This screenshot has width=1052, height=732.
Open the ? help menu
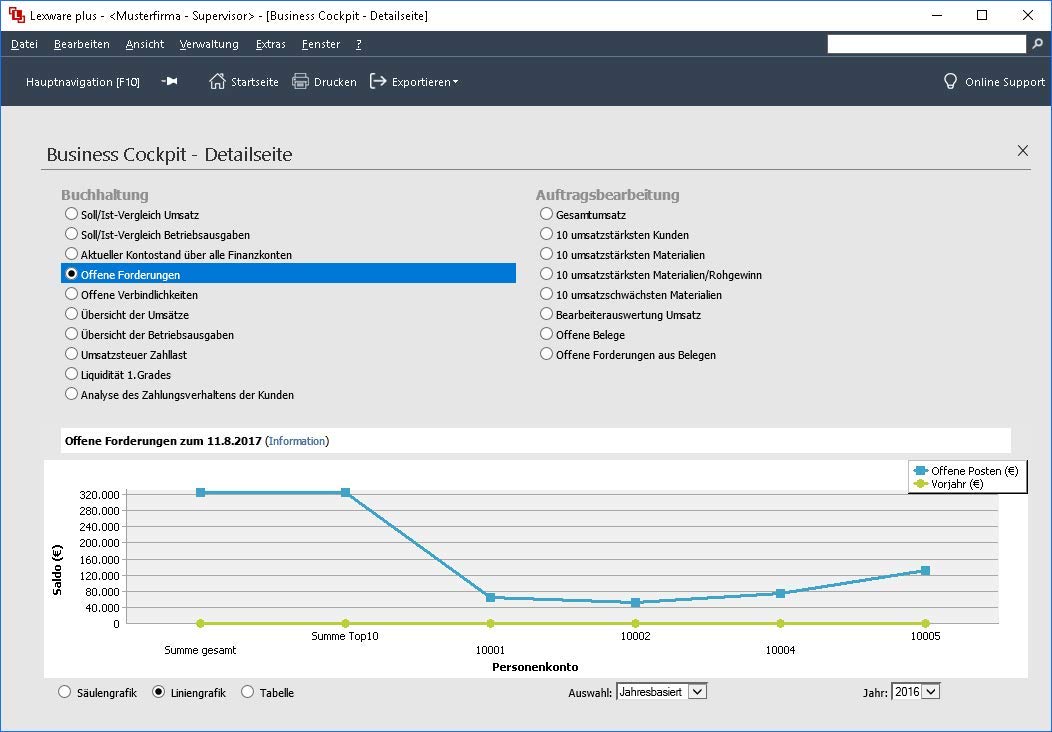click(x=358, y=44)
